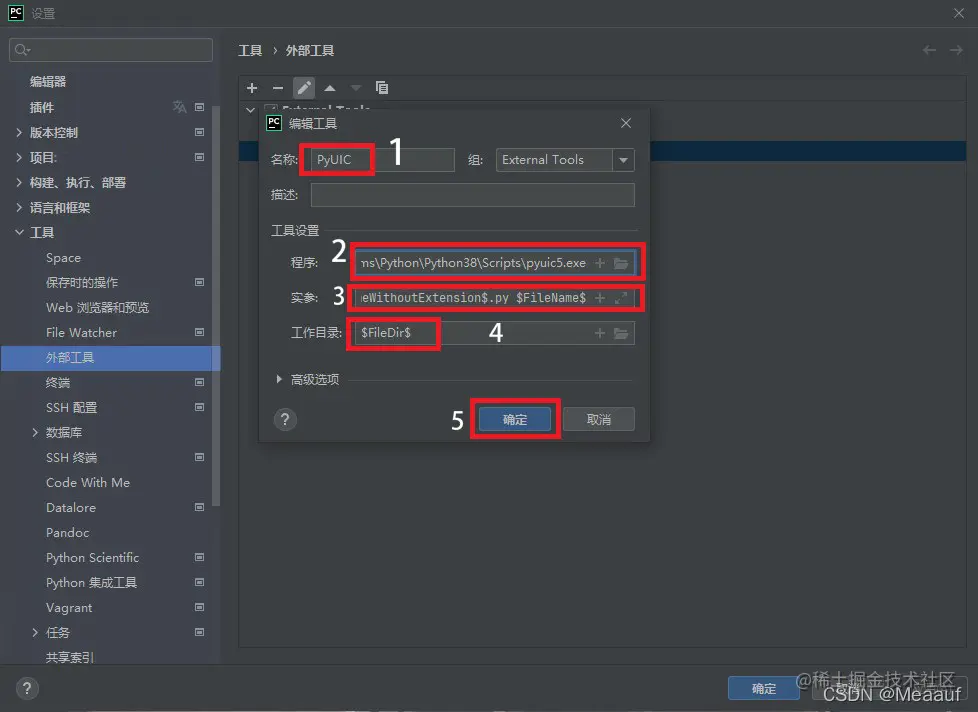
Task: Click help question mark in settings window
Action: [x=27, y=688]
